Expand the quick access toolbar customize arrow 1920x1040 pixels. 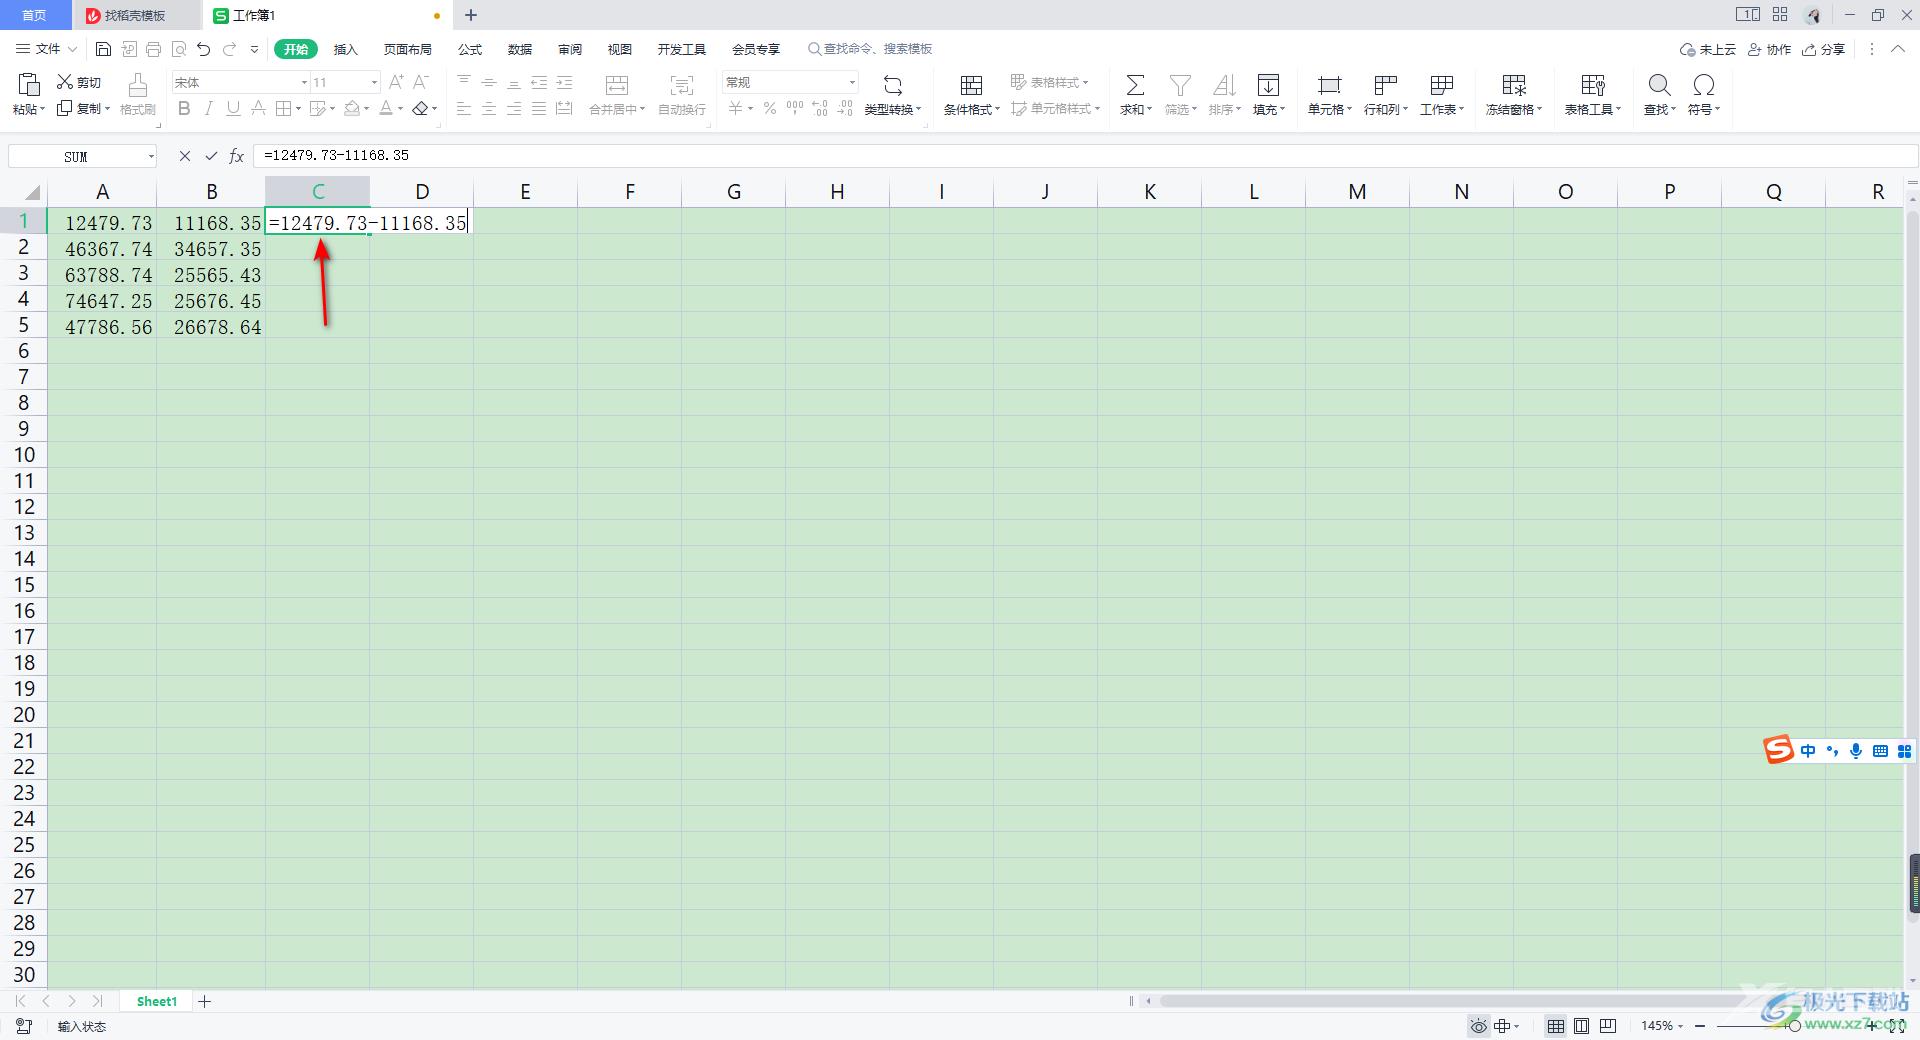pos(254,49)
